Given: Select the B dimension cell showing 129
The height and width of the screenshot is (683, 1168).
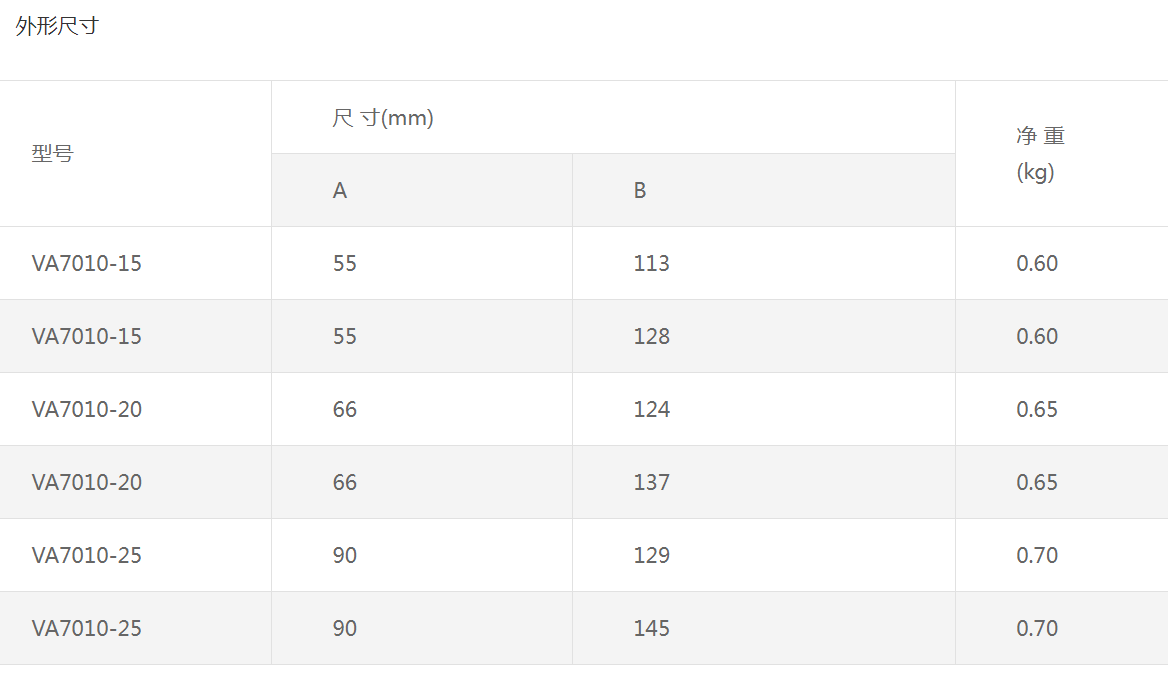Looking at the screenshot, I should point(652,555).
